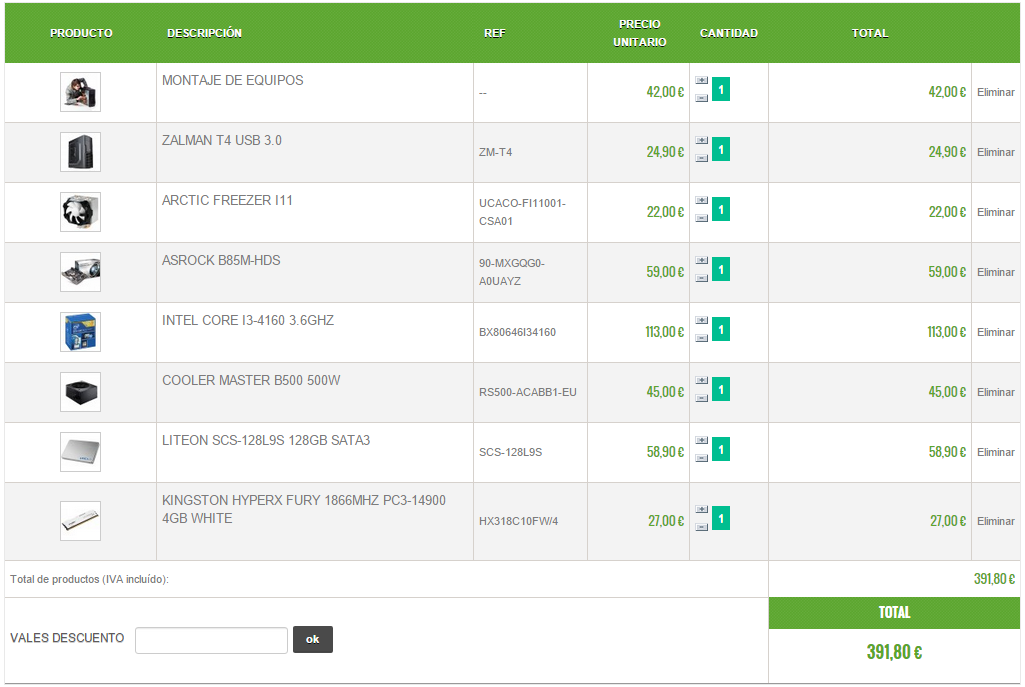
Task: Click the CANTIDAD column header
Action: click(729, 33)
